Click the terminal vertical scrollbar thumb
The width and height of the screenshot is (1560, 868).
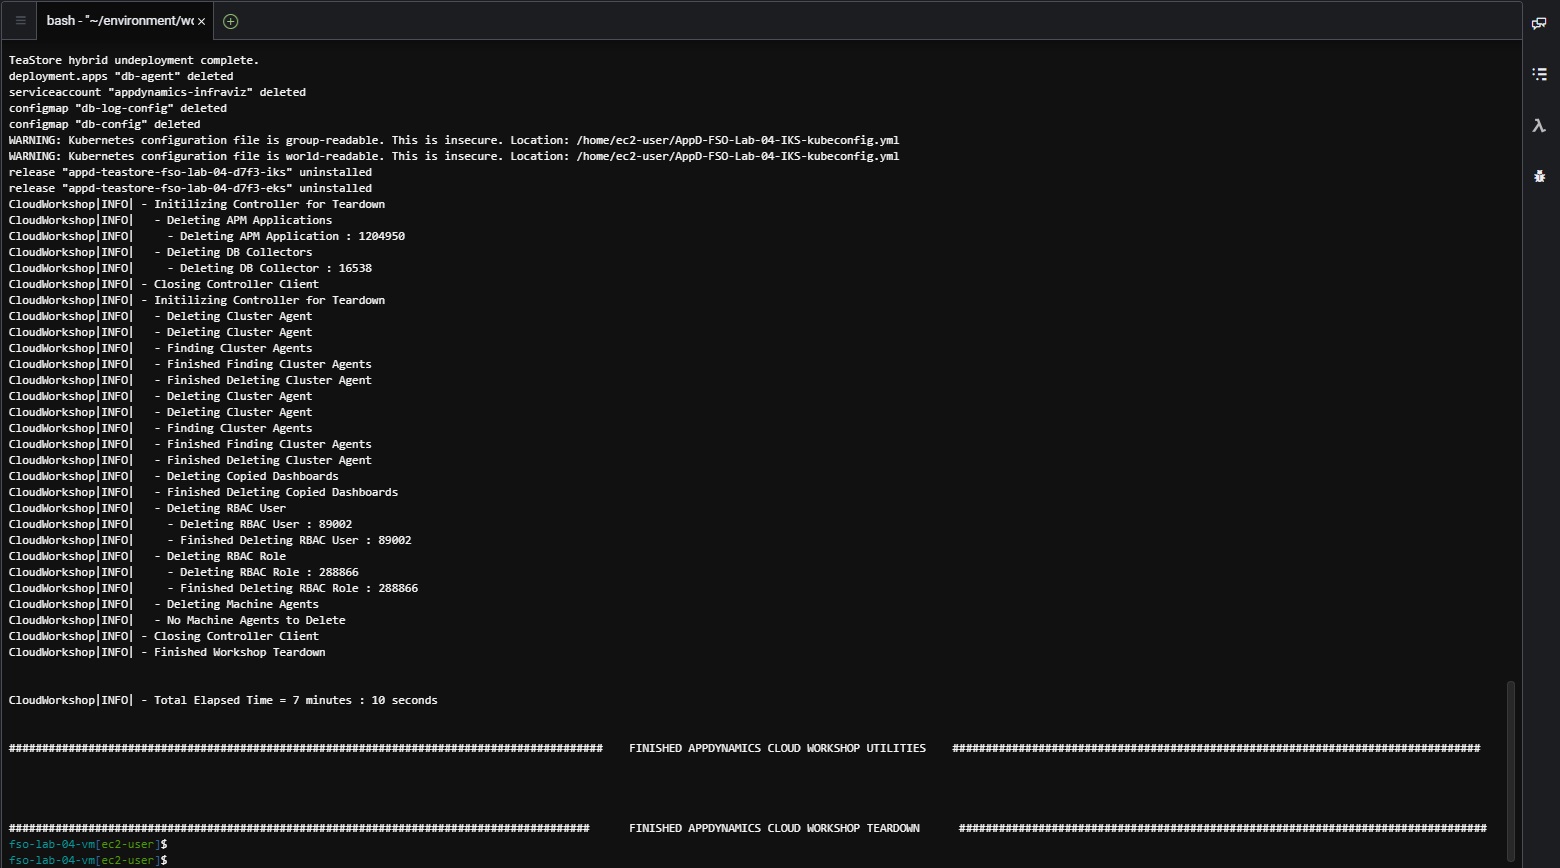tap(1511, 772)
